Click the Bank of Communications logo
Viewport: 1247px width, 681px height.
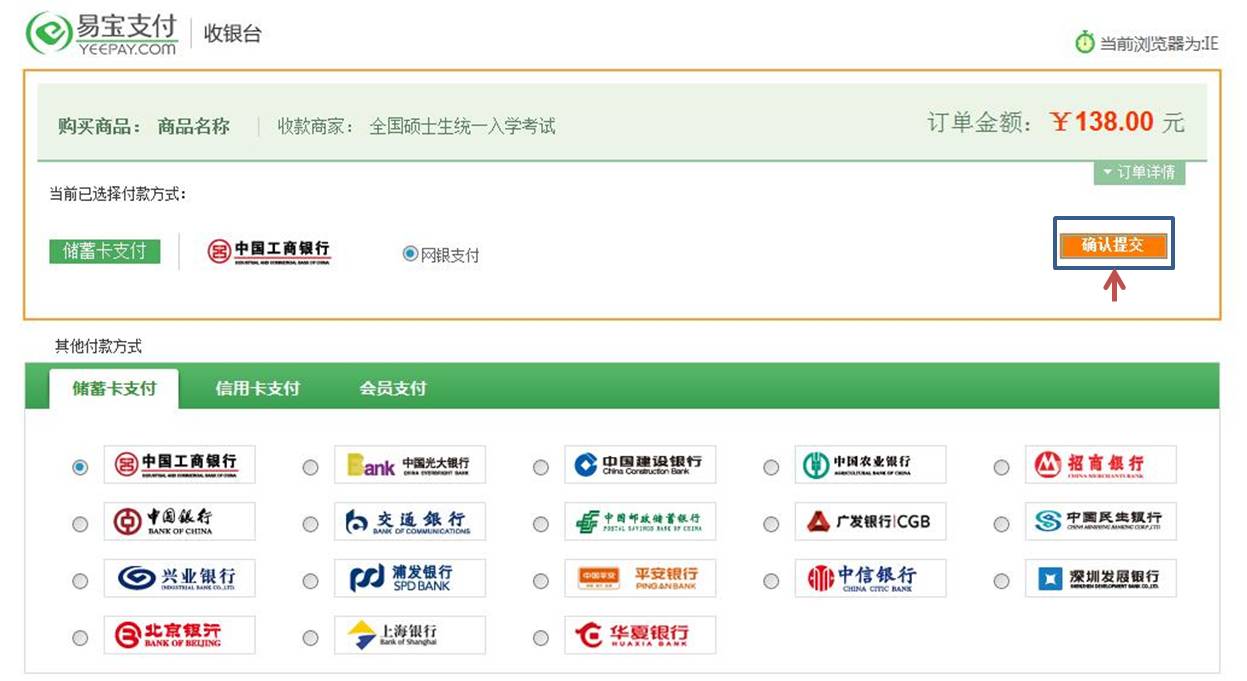pyautogui.click(x=409, y=522)
